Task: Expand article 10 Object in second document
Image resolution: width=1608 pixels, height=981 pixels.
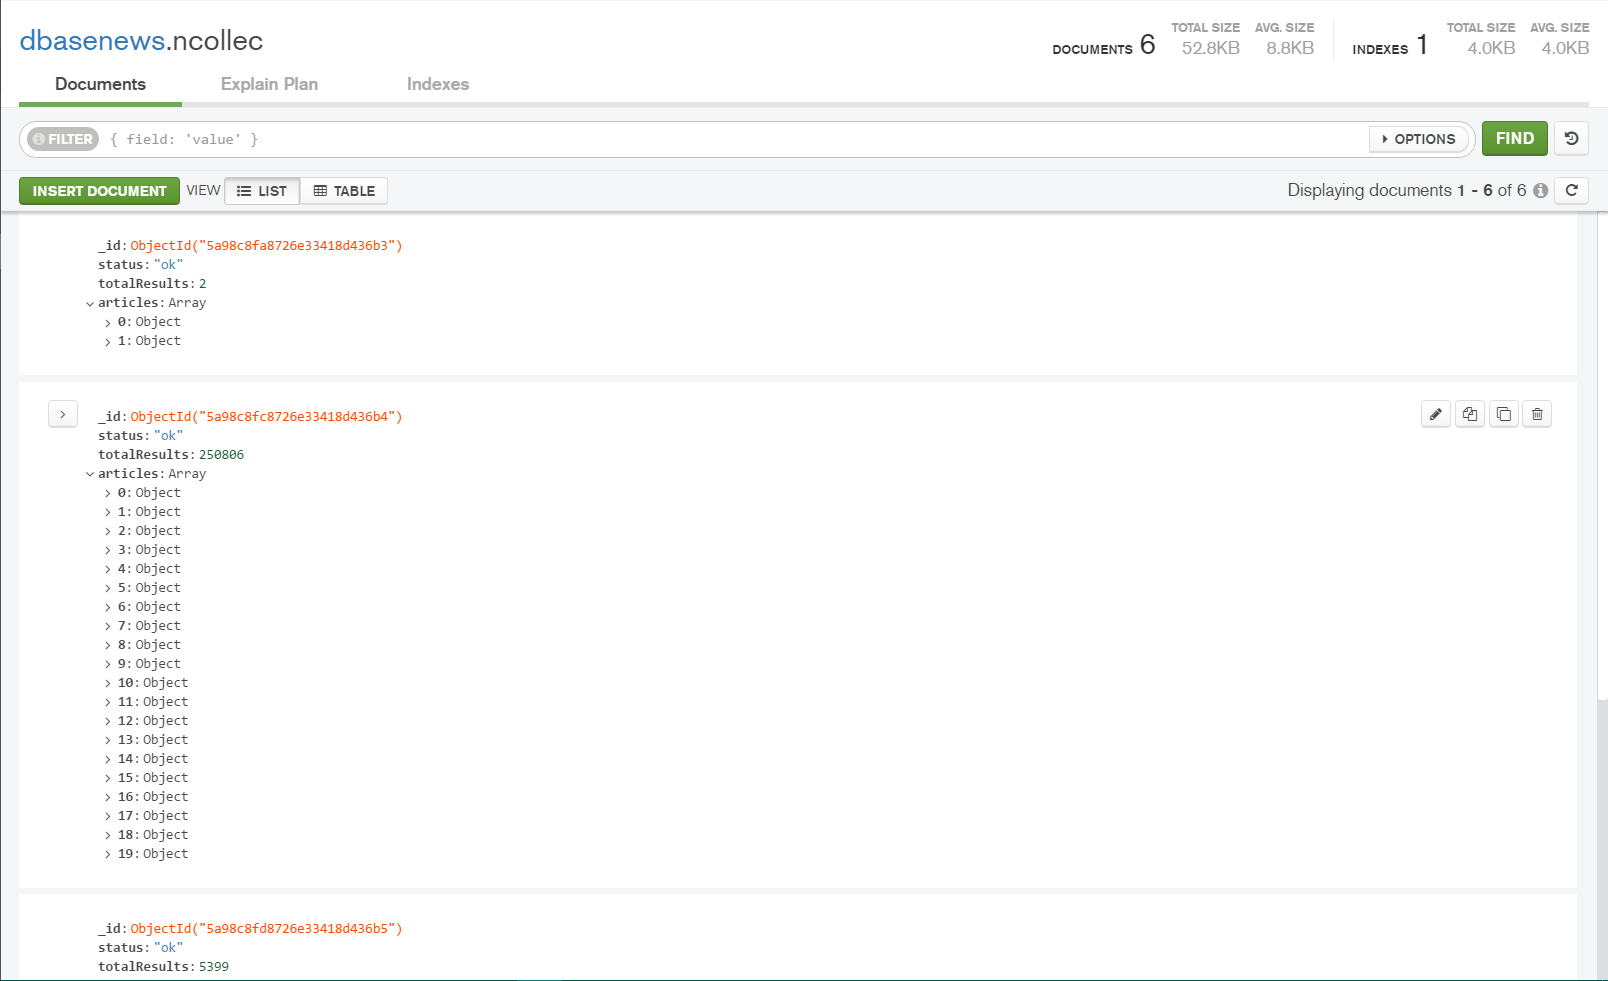Action: [108, 684]
